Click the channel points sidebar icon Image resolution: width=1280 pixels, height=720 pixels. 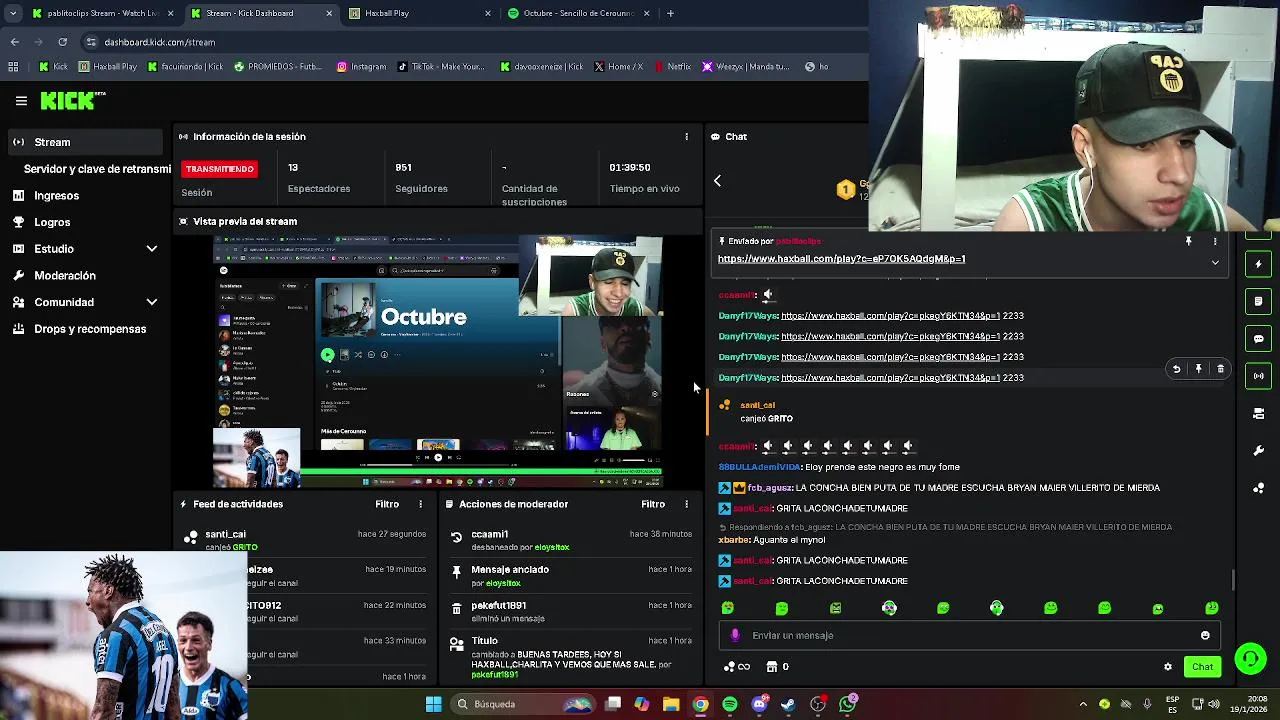1259,488
